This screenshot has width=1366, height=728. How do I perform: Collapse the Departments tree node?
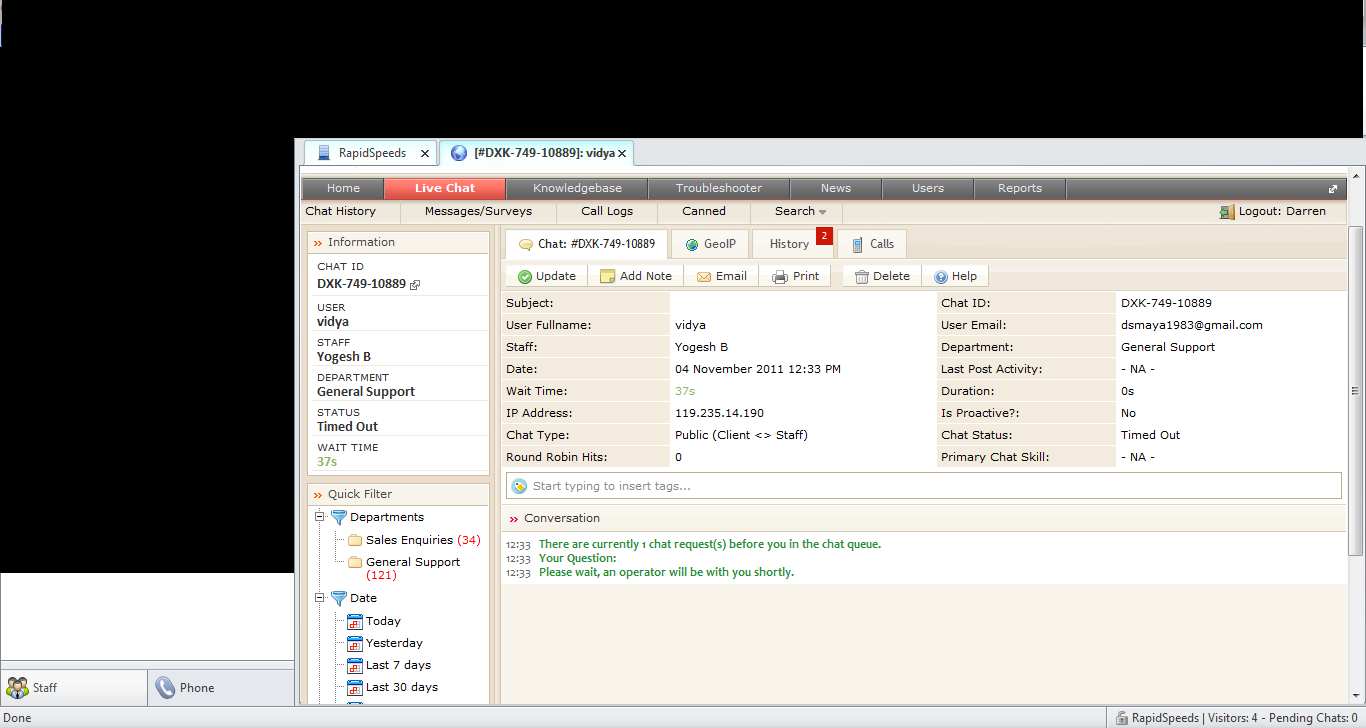pyautogui.click(x=320, y=517)
